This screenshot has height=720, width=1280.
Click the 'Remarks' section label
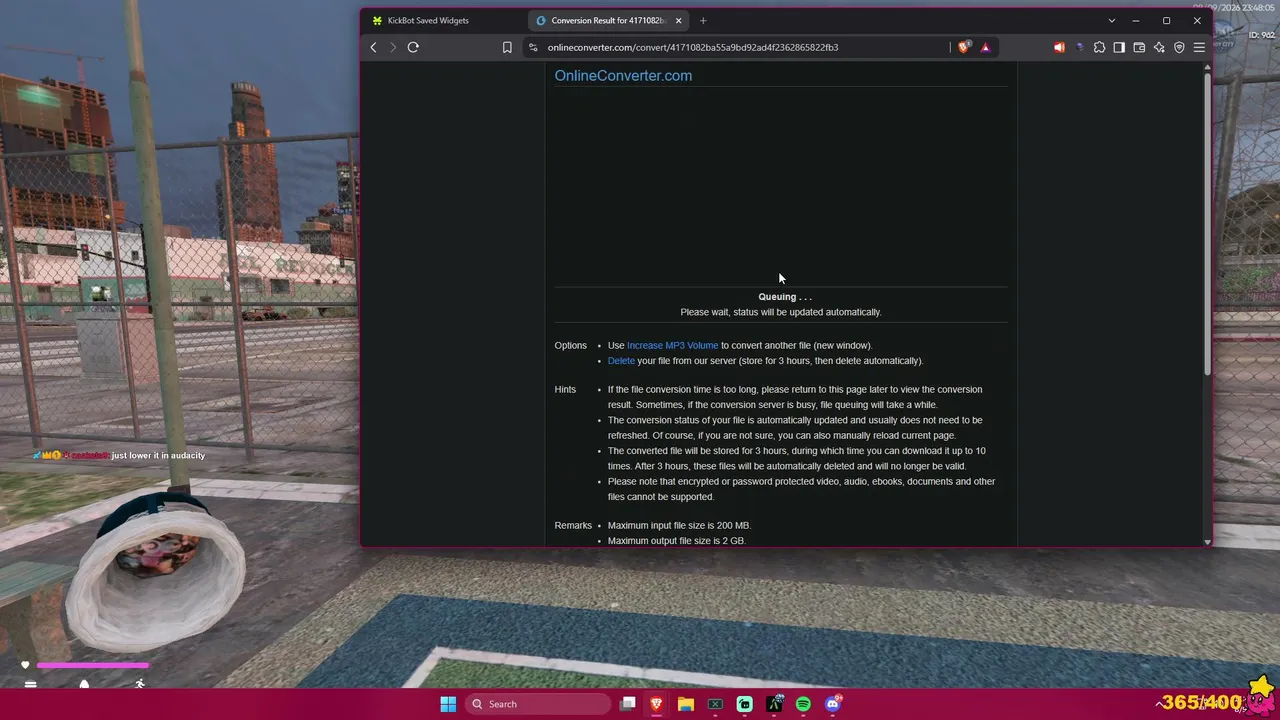tap(573, 525)
